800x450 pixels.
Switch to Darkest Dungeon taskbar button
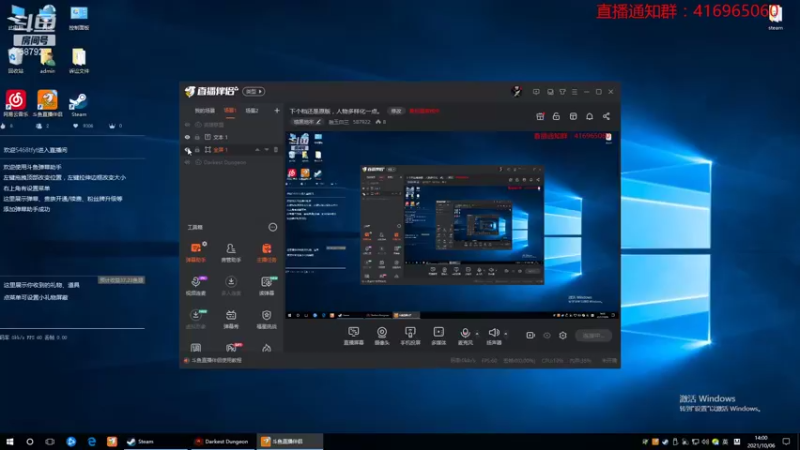click(222, 441)
